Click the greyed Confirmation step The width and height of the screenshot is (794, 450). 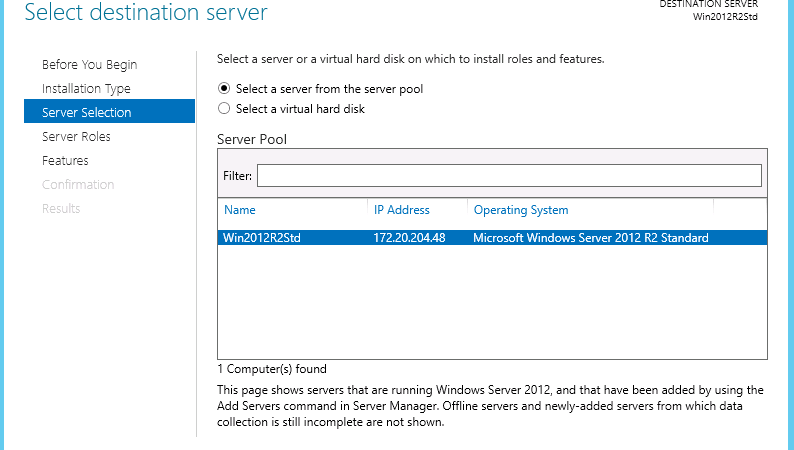(78, 184)
